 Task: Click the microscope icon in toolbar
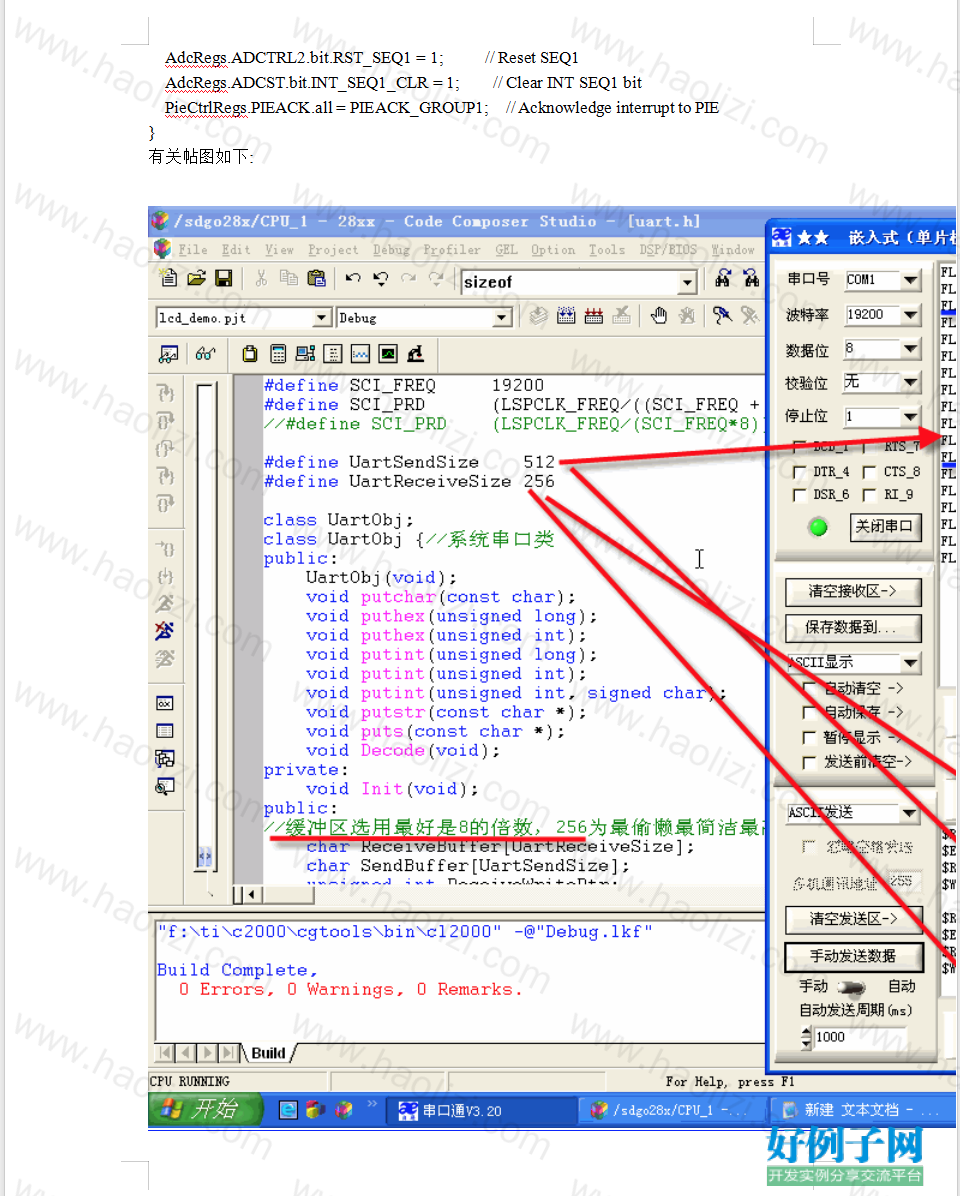416,354
